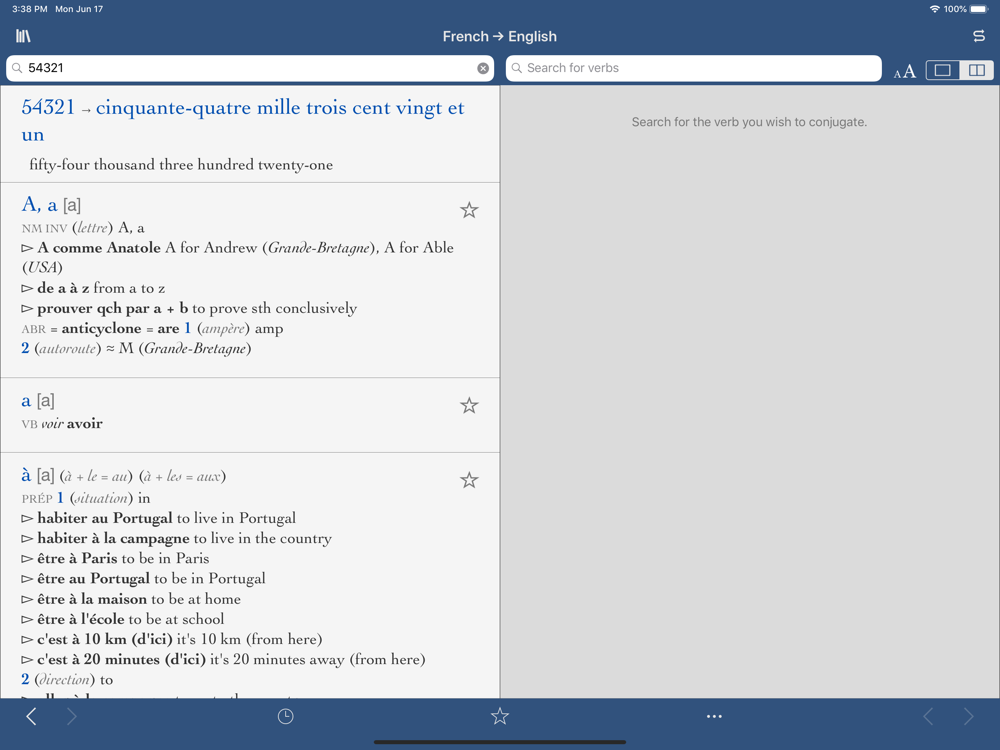Go forward in verb pane with far-right arrow
The height and width of the screenshot is (750, 1000).
[969, 716]
